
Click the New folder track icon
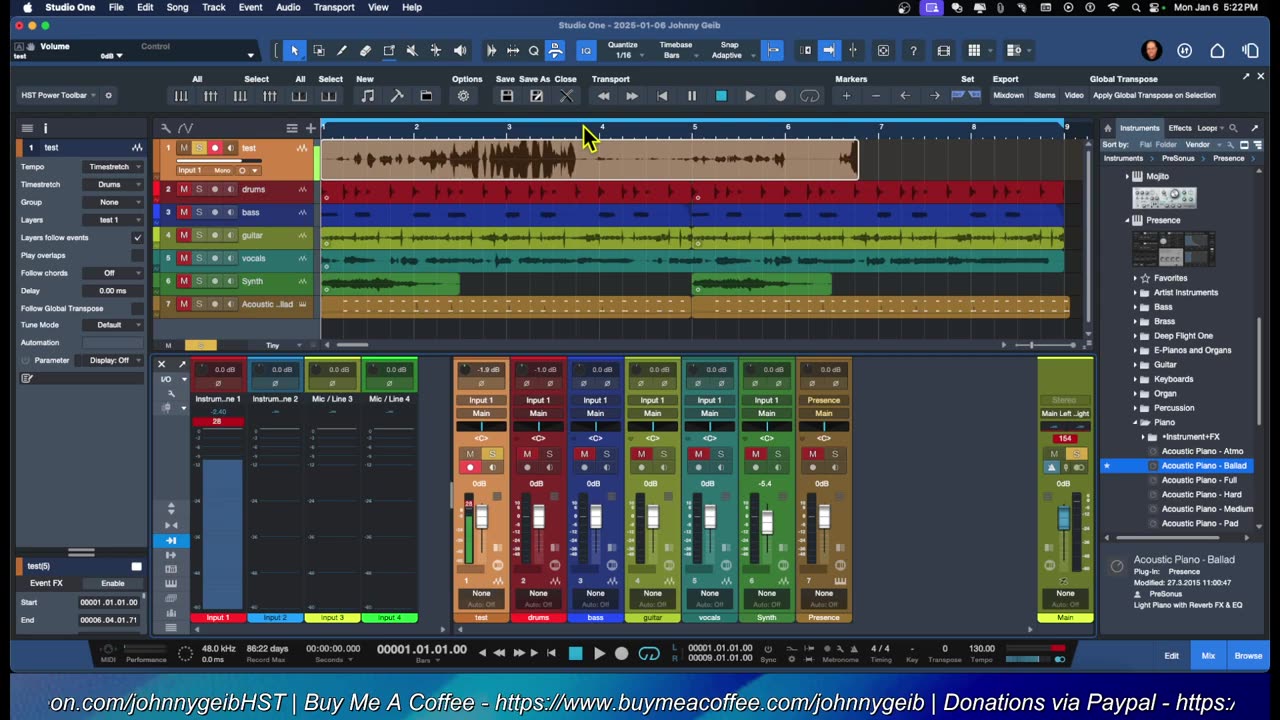(x=426, y=96)
